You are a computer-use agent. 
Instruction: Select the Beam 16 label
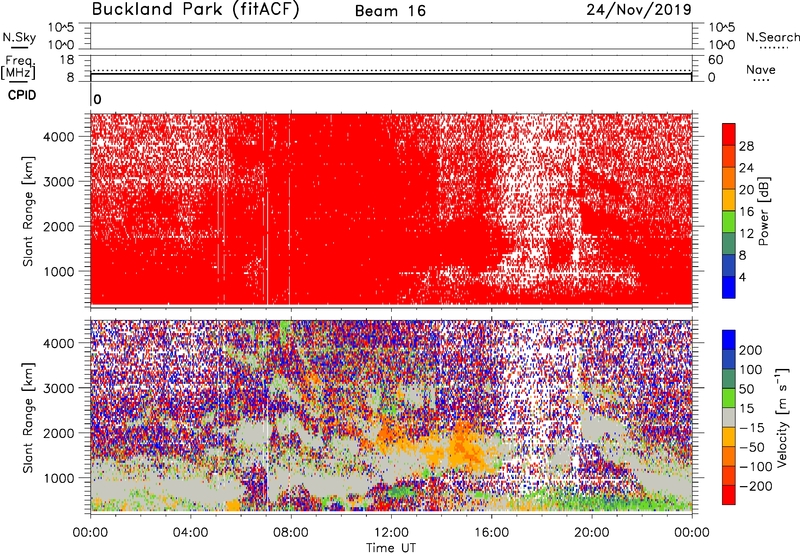click(390, 11)
